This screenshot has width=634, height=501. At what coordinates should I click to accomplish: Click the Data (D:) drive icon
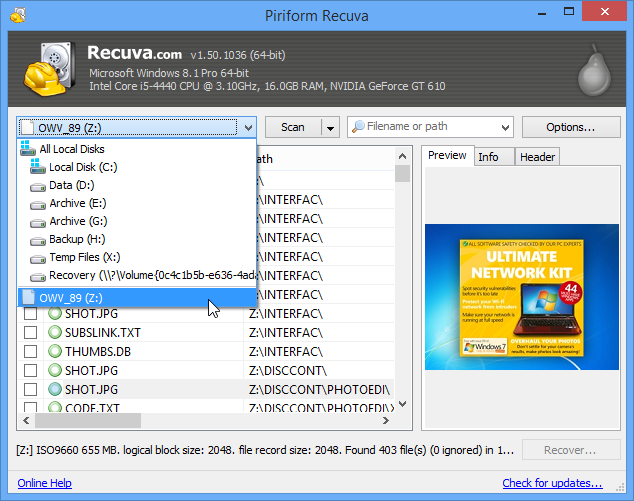coord(38,187)
